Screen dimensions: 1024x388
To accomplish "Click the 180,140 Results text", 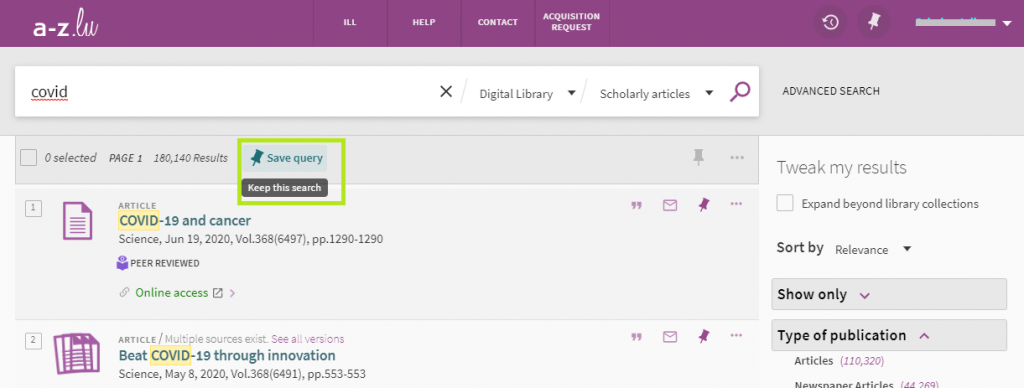I will (191, 158).
